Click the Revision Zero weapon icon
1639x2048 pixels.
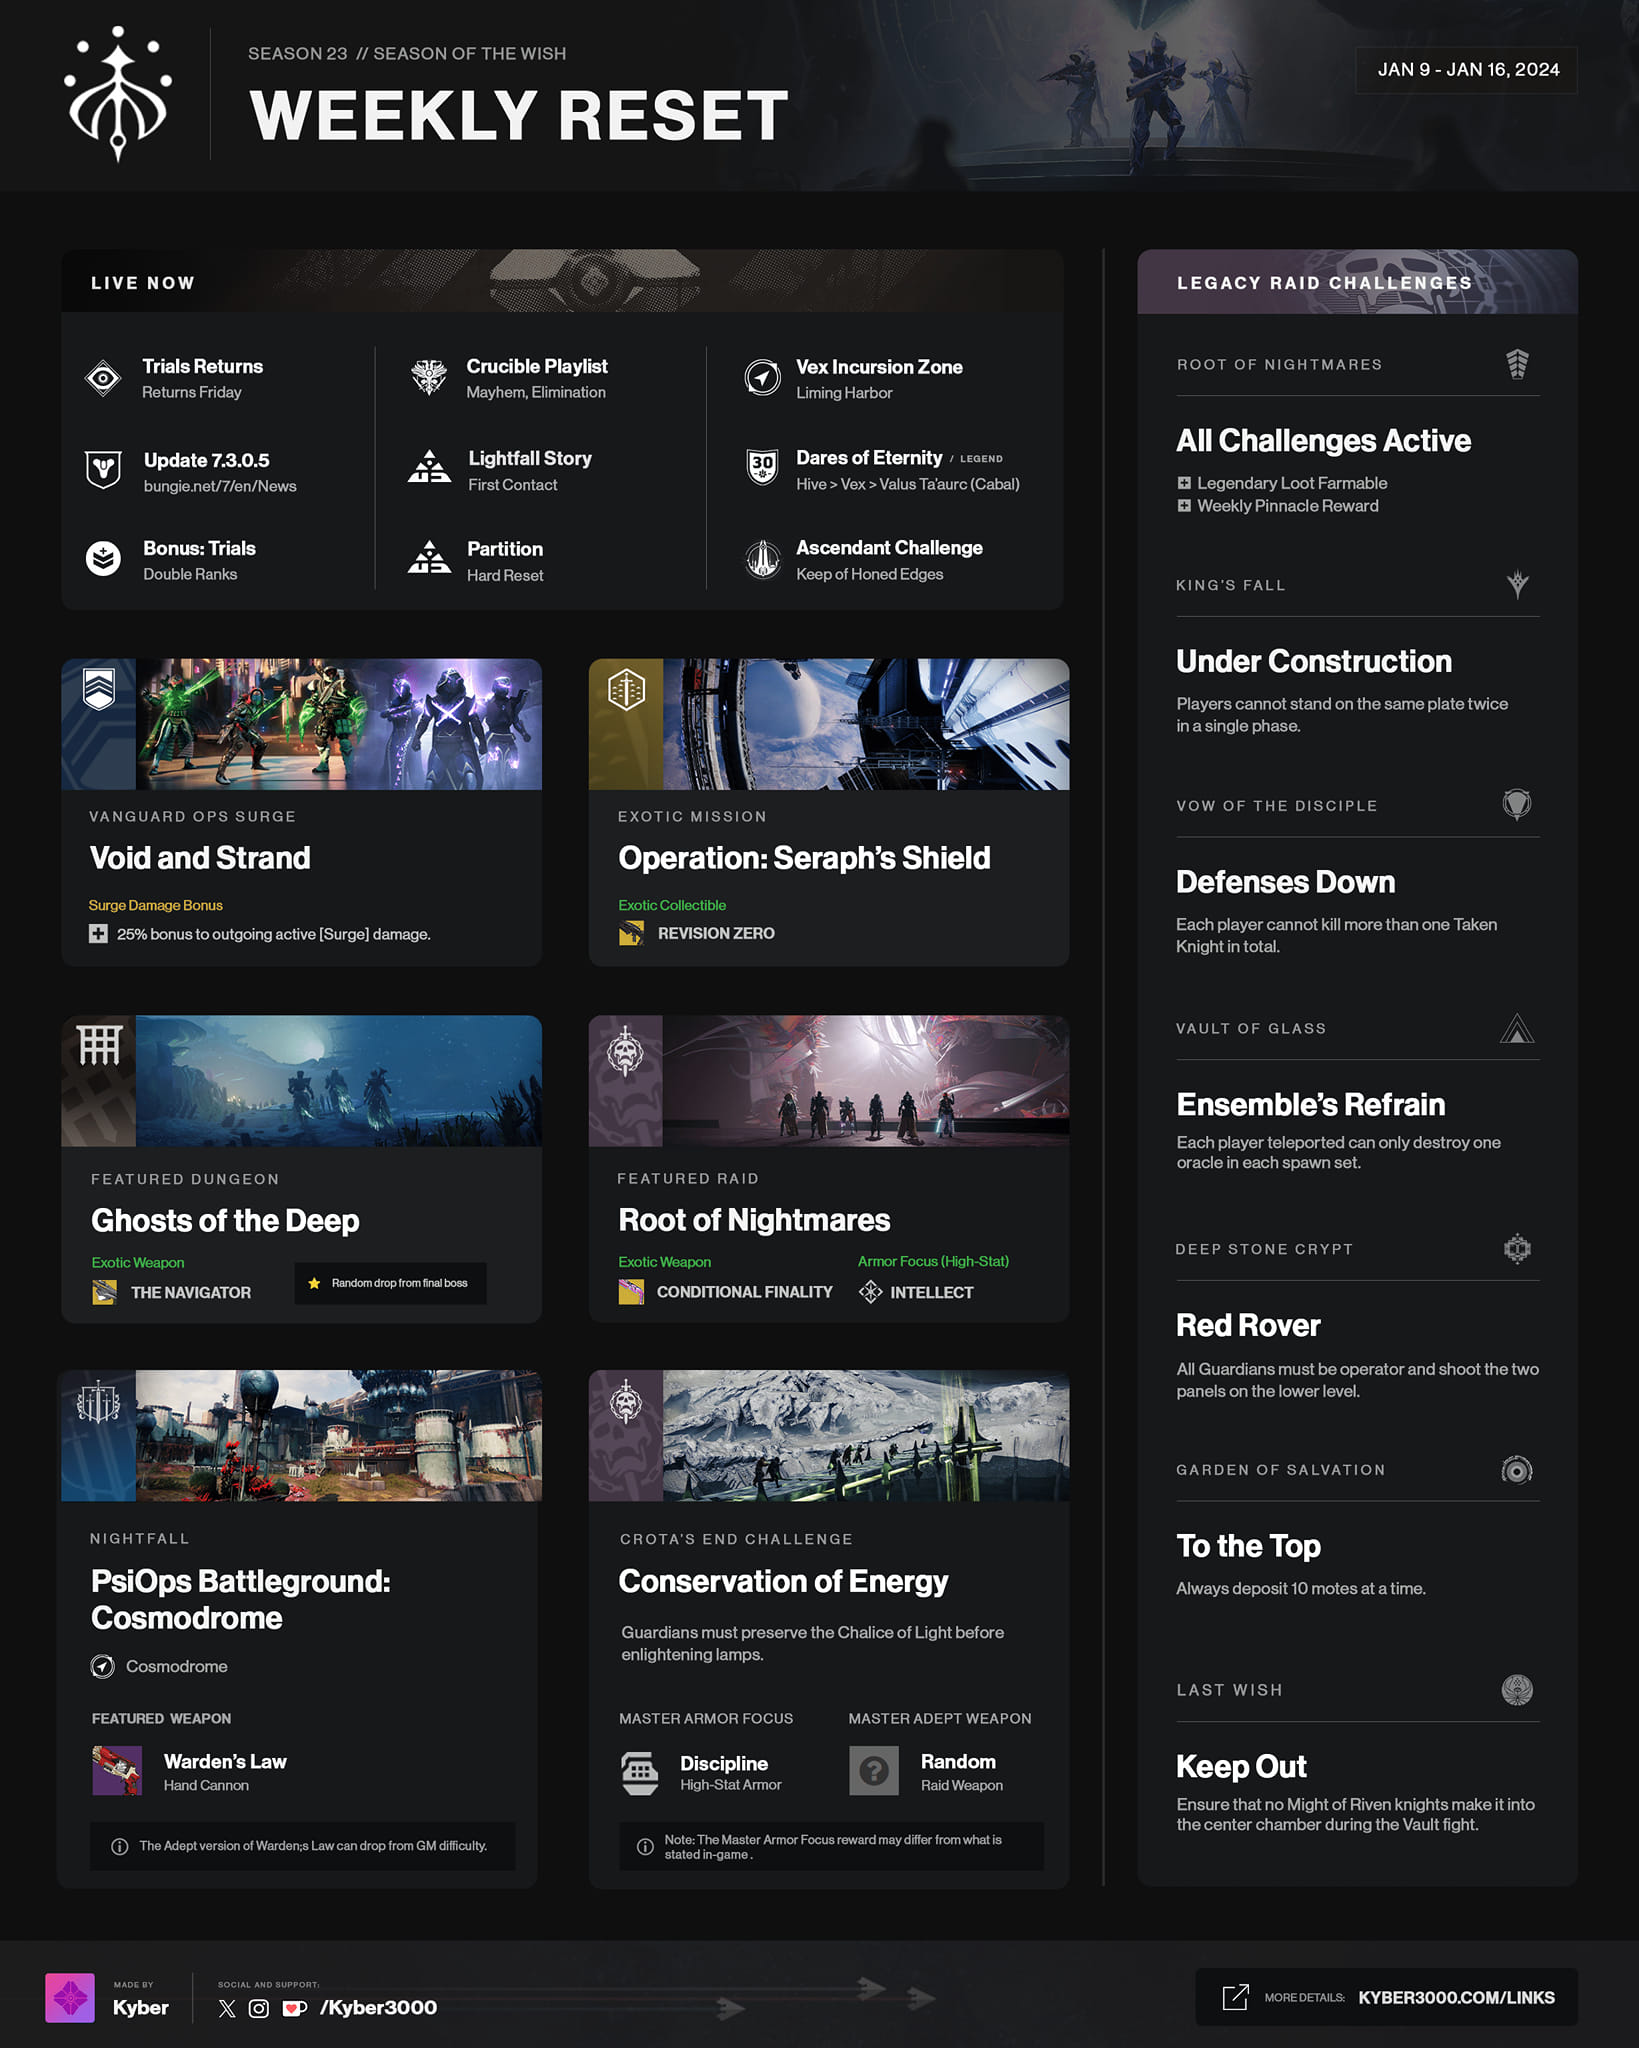pyautogui.click(x=631, y=933)
